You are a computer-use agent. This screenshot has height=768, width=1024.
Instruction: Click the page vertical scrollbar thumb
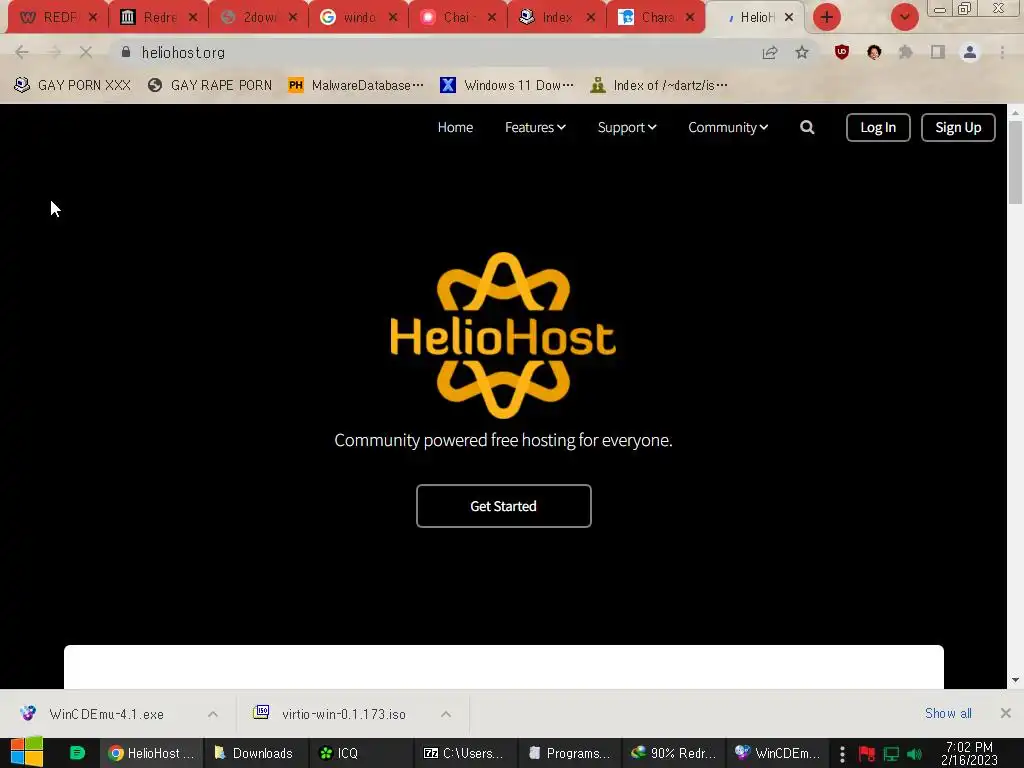pos(1015,163)
